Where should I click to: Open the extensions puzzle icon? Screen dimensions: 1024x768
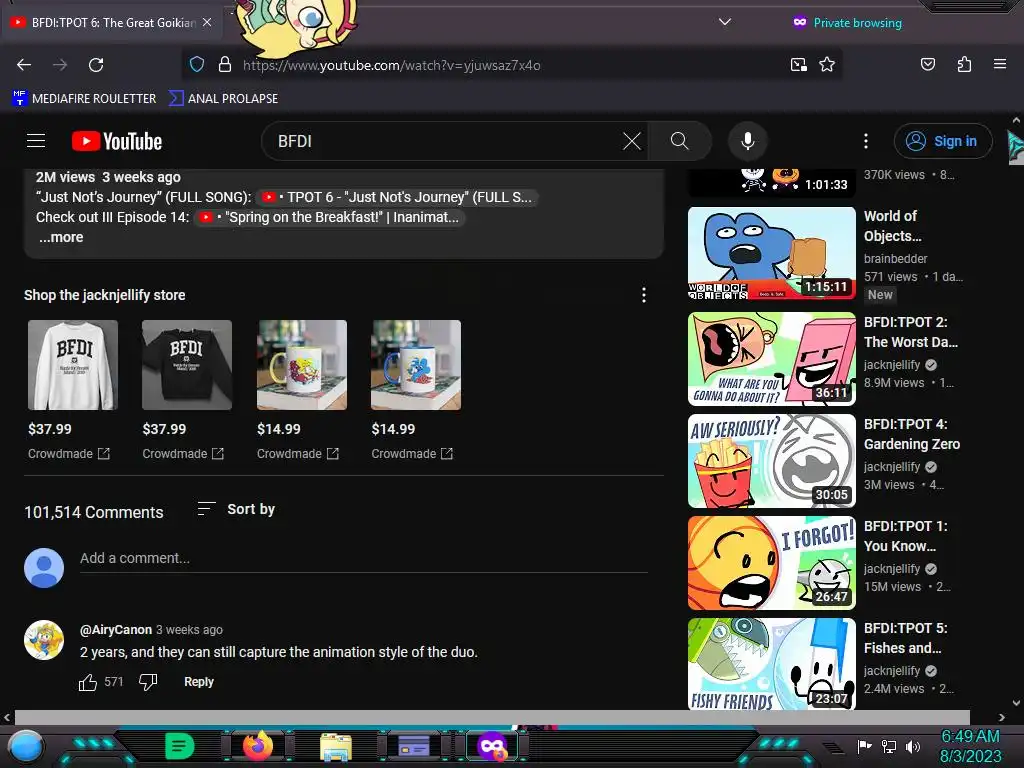(x=964, y=64)
